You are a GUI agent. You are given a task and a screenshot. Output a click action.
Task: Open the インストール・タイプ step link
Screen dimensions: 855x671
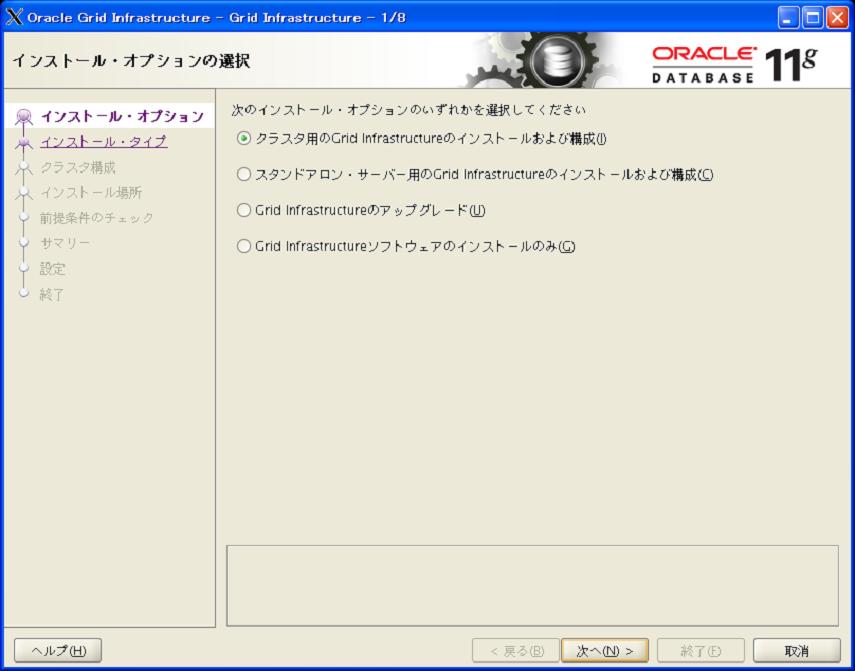click(104, 142)
